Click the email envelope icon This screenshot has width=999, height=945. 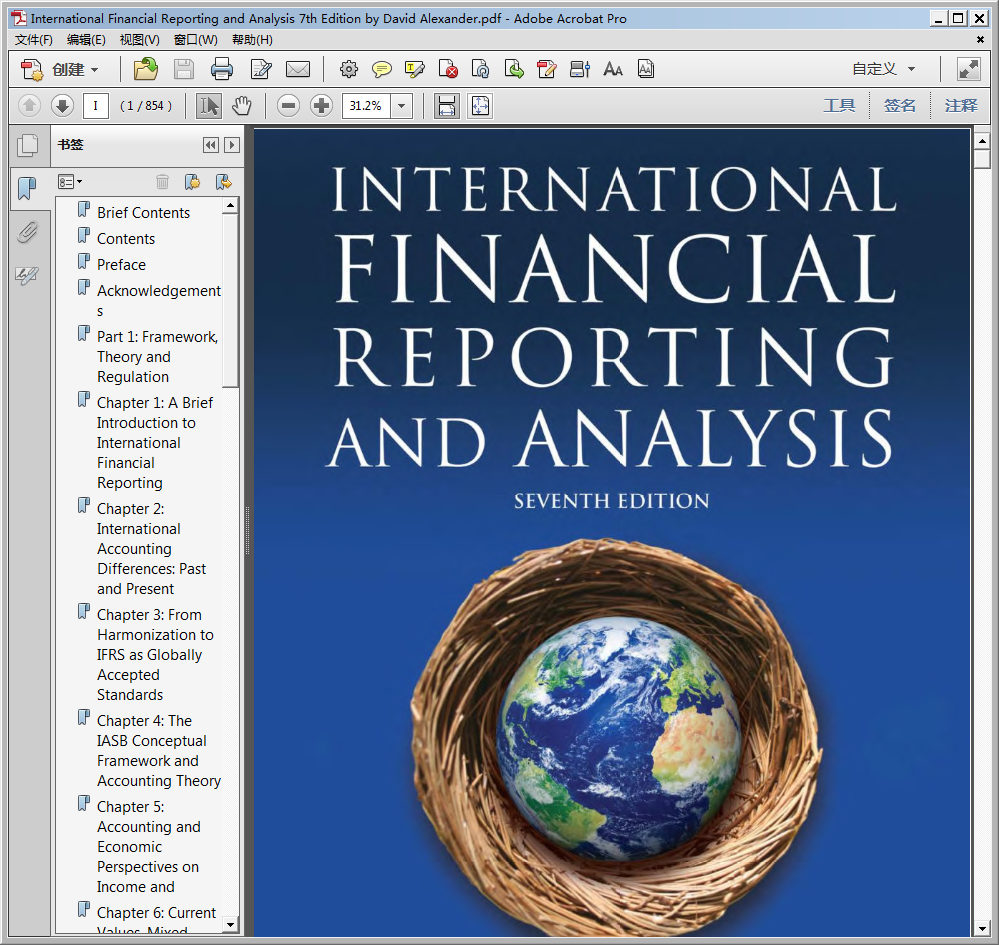297,69
